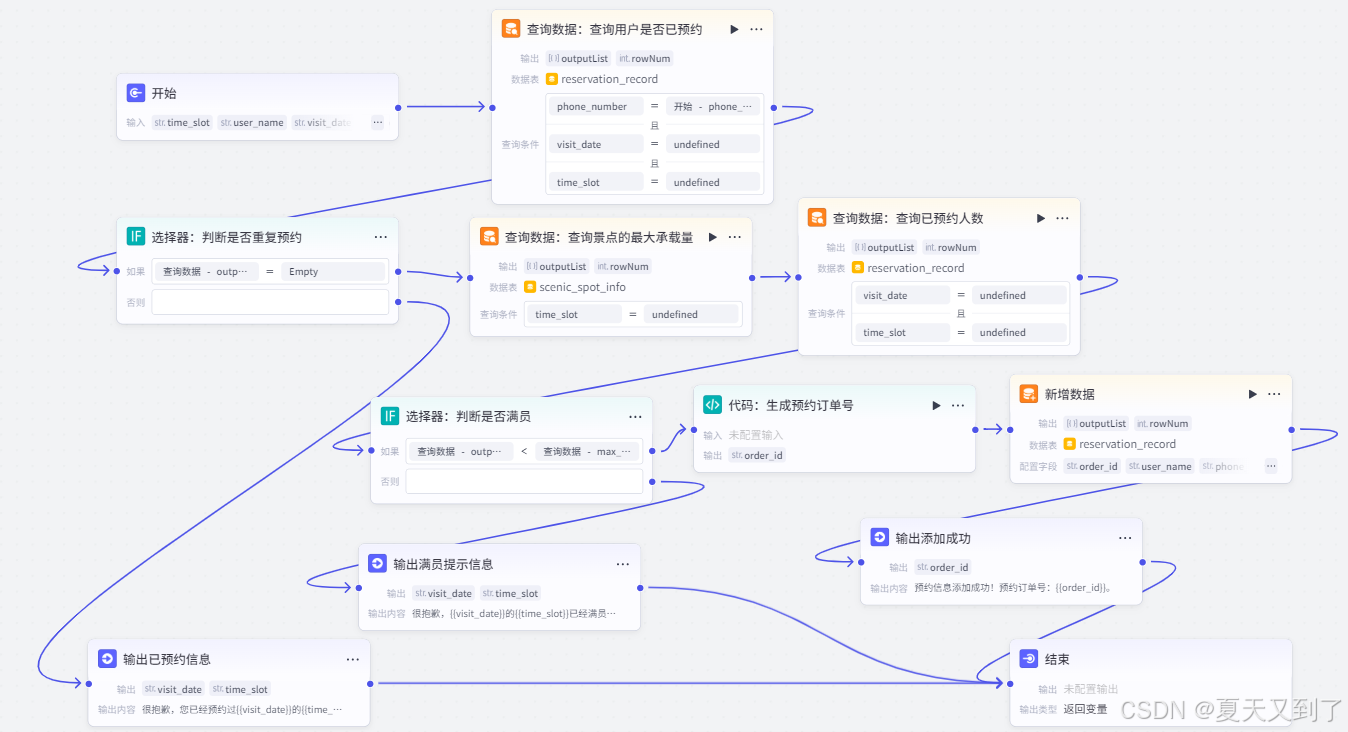Image resolution: width=1348 pixels, height=732 pixels.
Task: Open more menu of 判断是否满员 selector
Action: point(635,416)
